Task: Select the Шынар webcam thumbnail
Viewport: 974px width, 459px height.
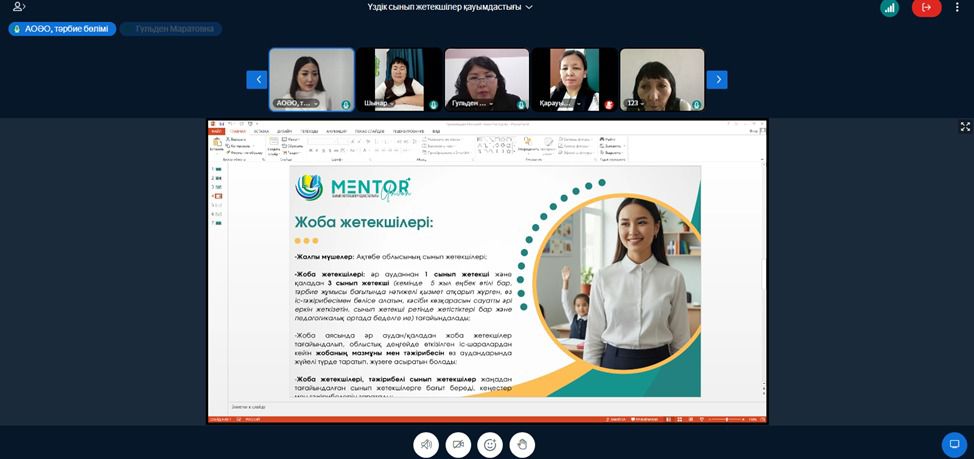Action: point(399,79)
